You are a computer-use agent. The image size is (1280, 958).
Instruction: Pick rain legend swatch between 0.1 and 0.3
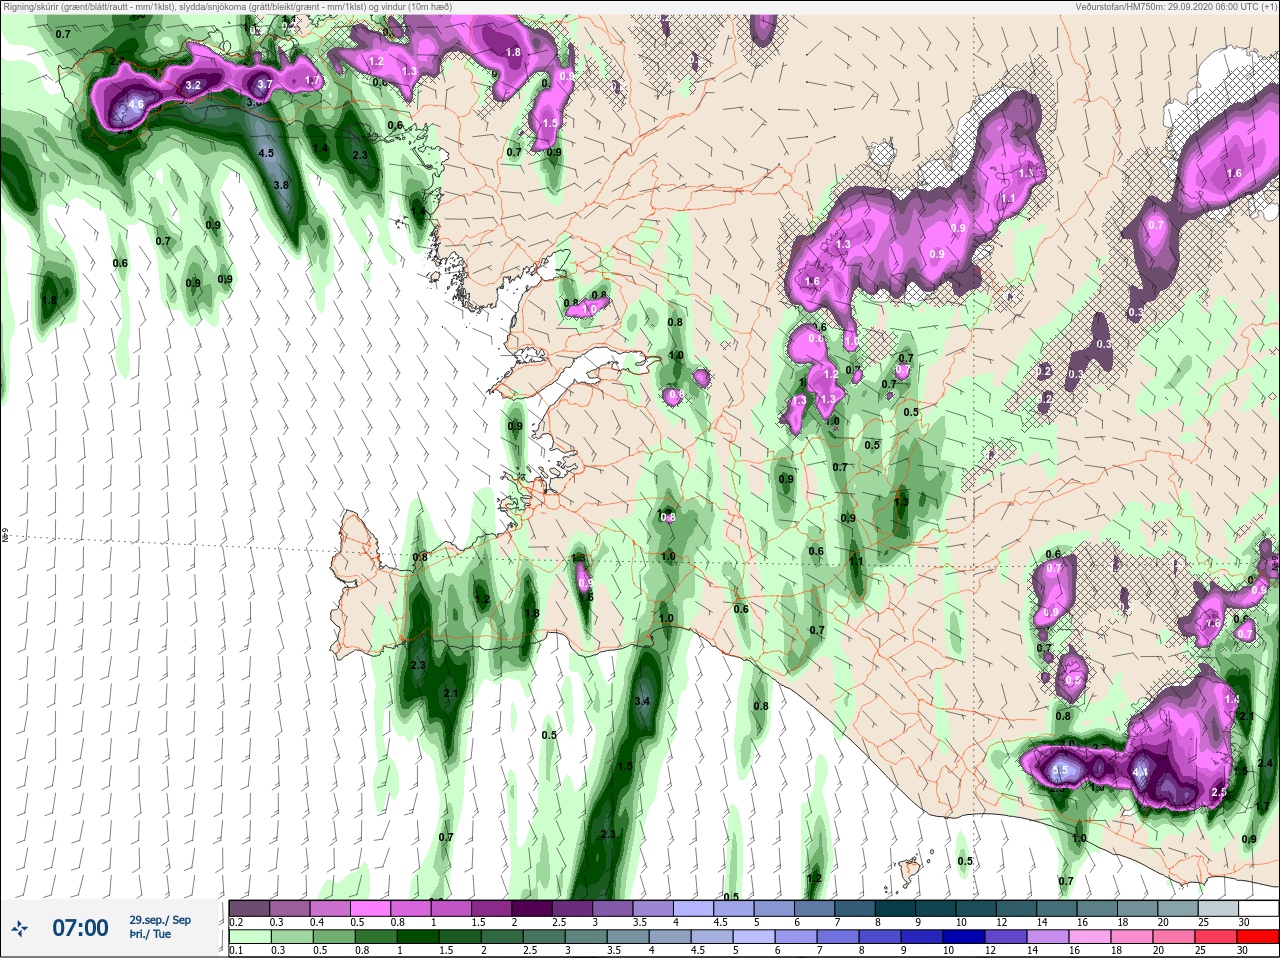click(x=250, y=936)
